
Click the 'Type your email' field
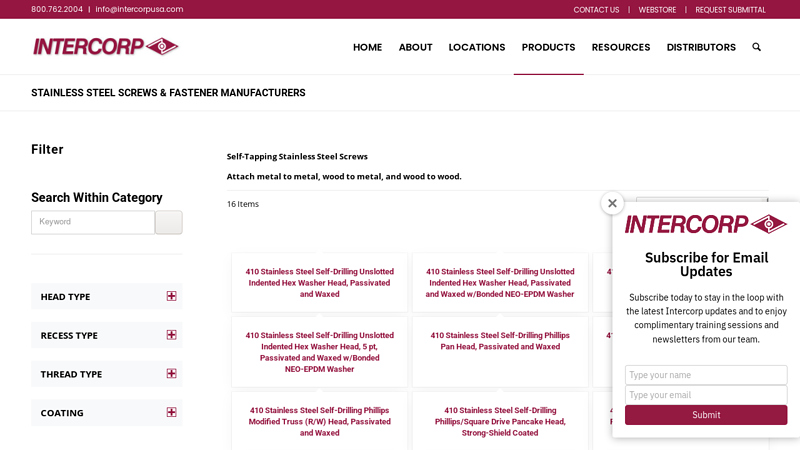click(x=705, y=395)
